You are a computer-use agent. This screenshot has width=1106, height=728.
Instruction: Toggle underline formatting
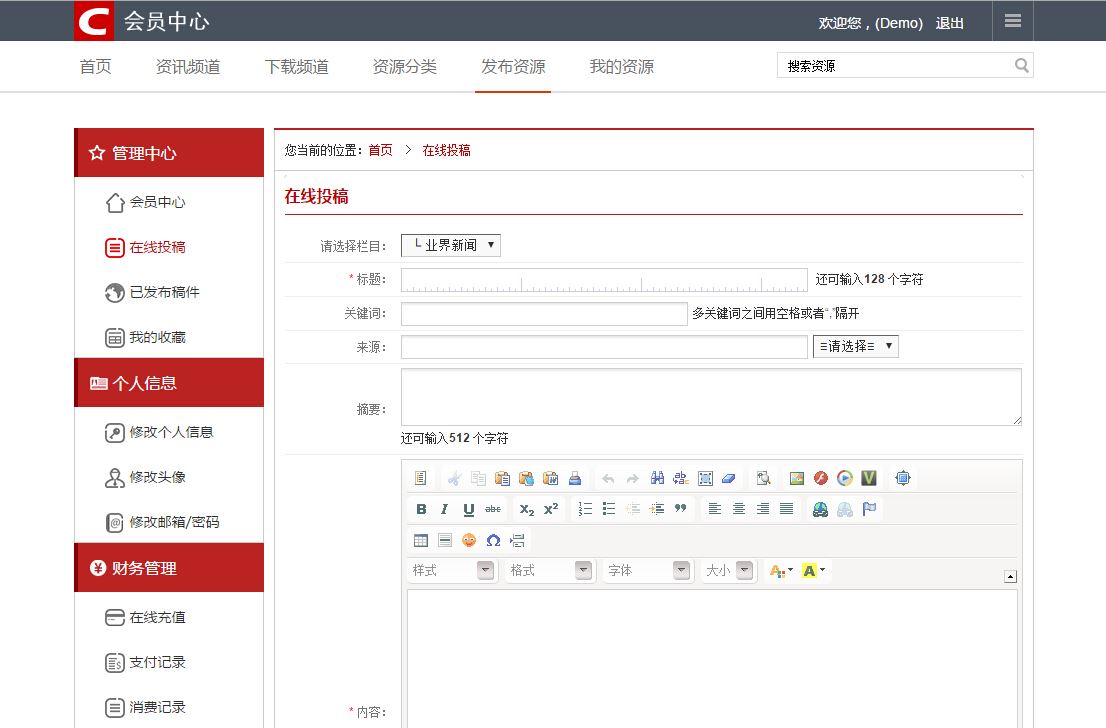point(468,509)
